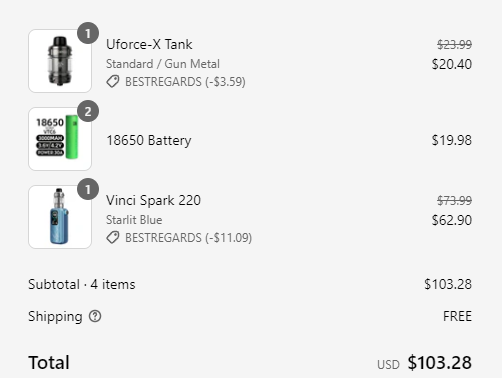Image resolution: width=502 pixels, height=378 pixels.
Task: Click the discount tag icon under Uforce-X Tank
Action: pos(113,81)
